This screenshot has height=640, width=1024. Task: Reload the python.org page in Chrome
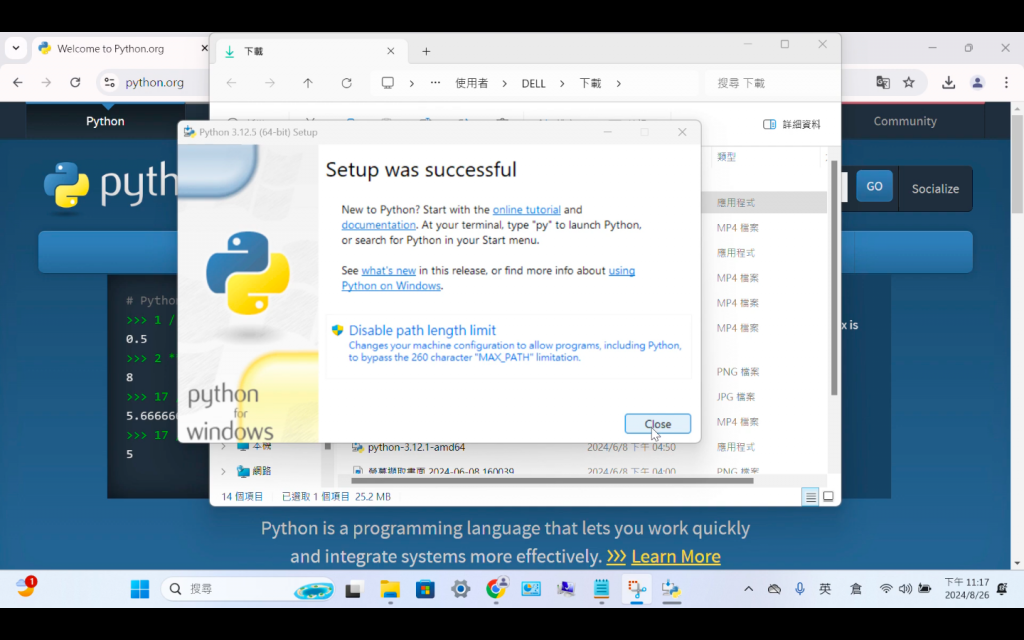[75, 82]
